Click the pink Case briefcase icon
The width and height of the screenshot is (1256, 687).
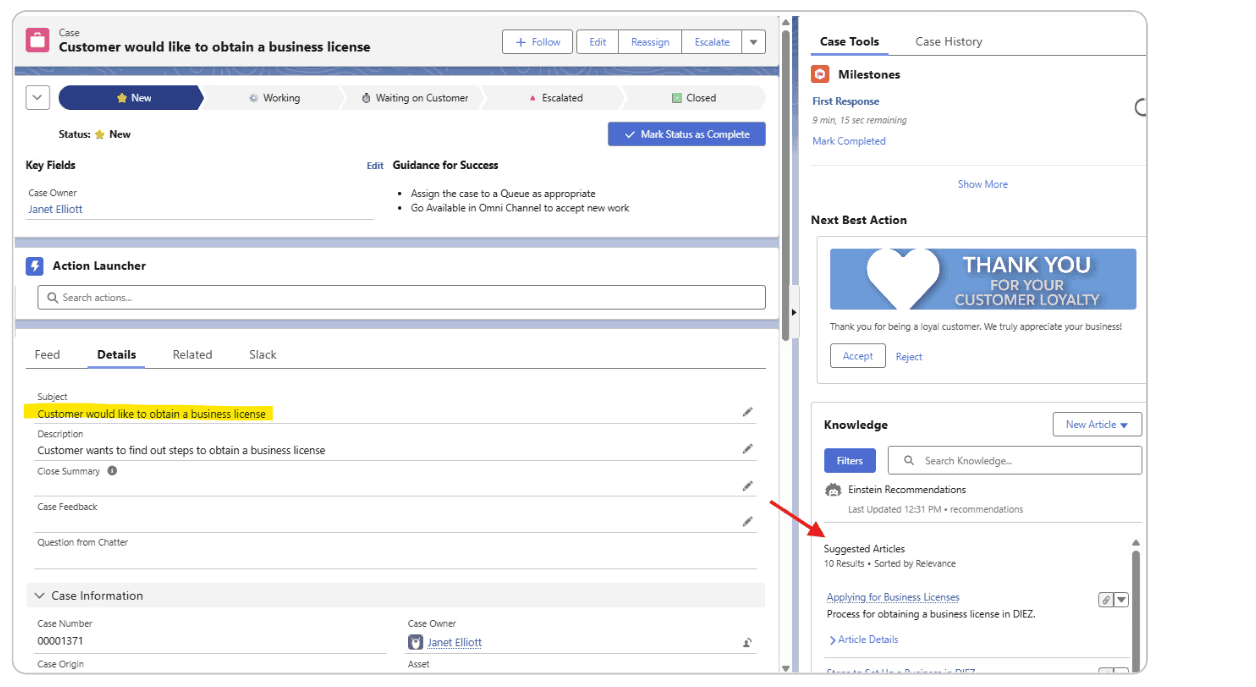tap(38, 41)
